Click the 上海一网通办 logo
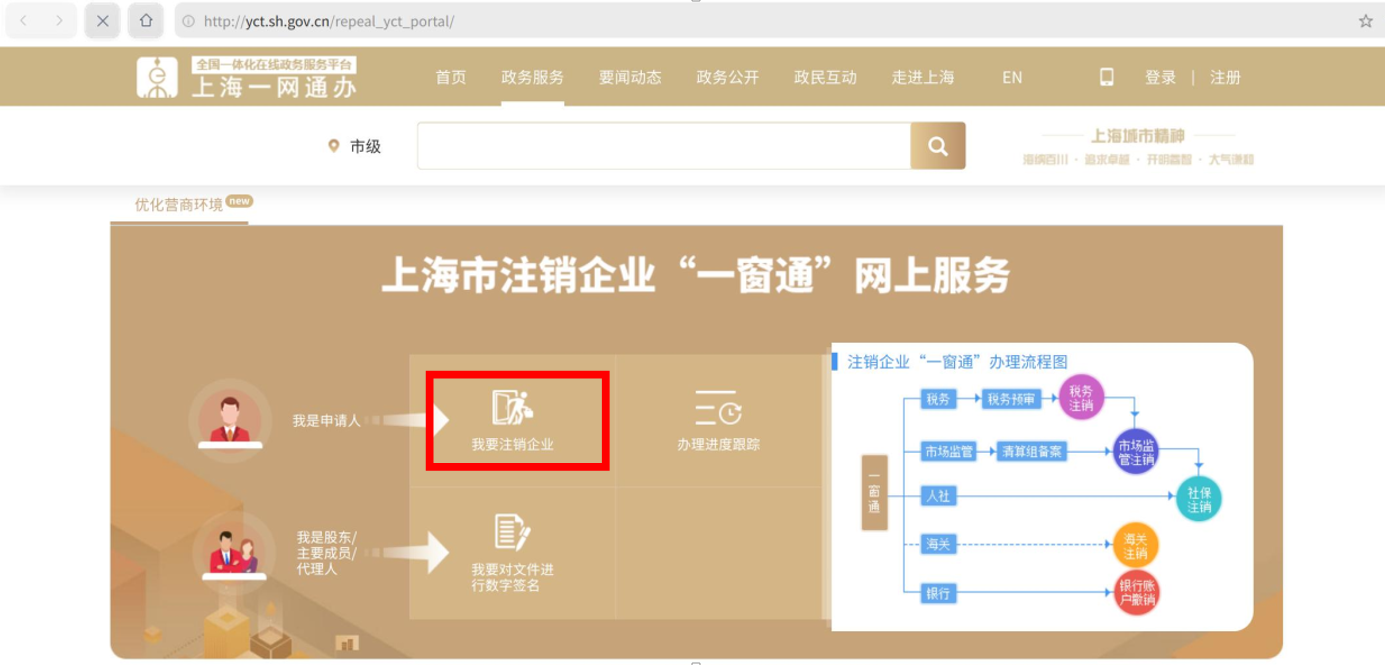This screenshot has height=665, width=1385. tap(247, 77)
